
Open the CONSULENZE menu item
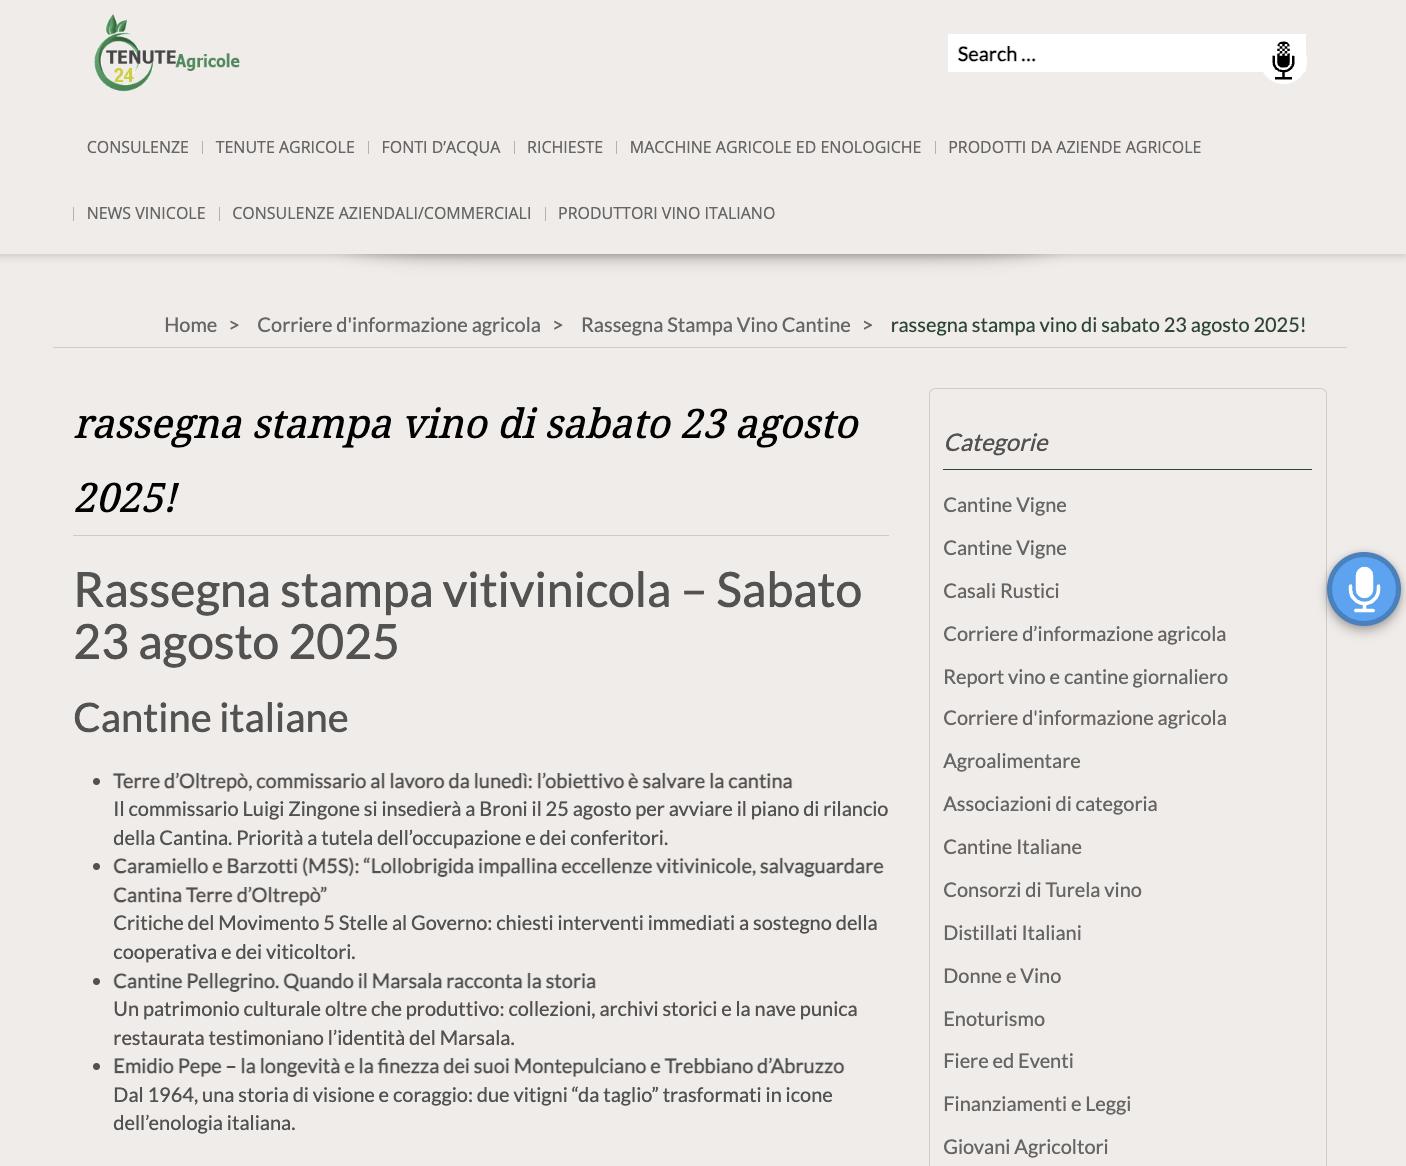[138, 147]
